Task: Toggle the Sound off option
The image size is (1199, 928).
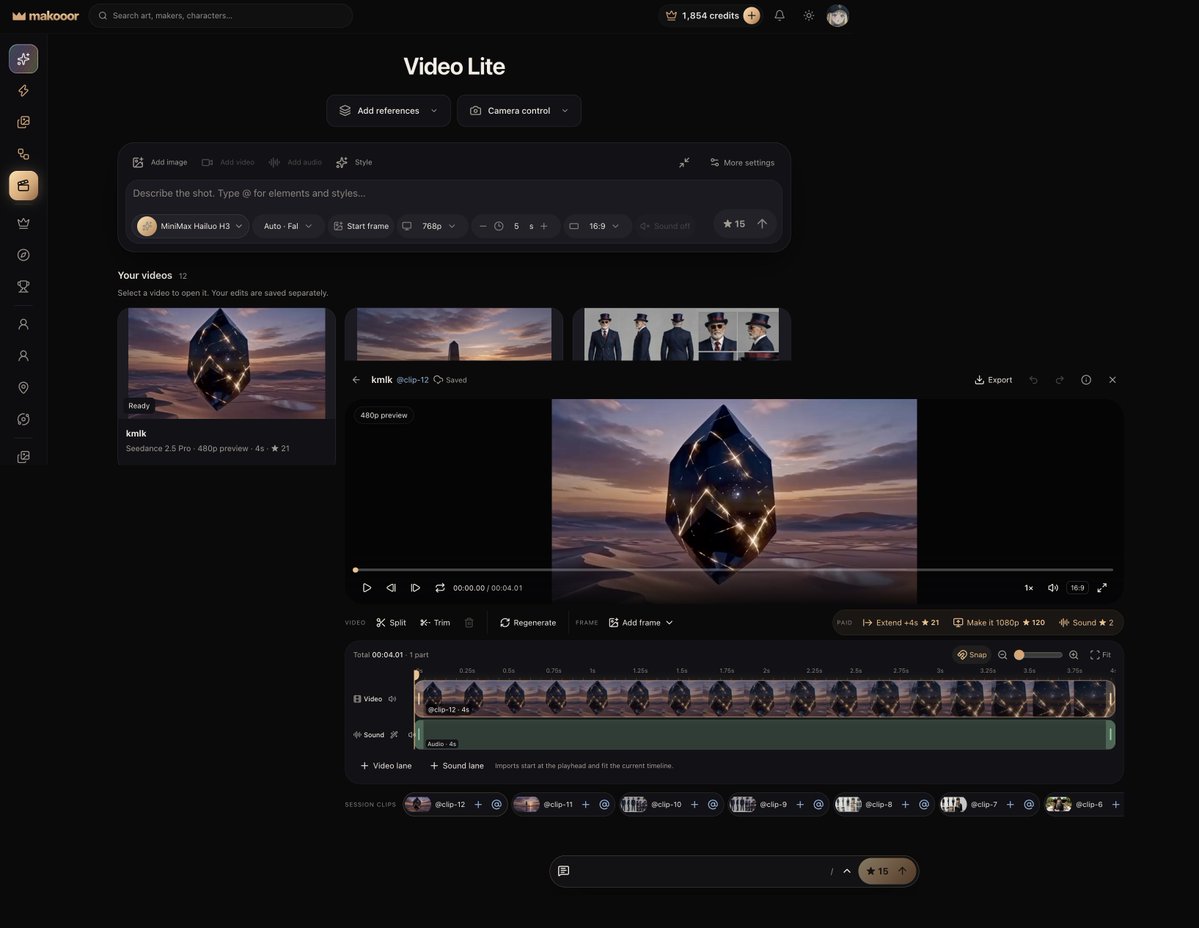Action: click(x=665, y=226)
